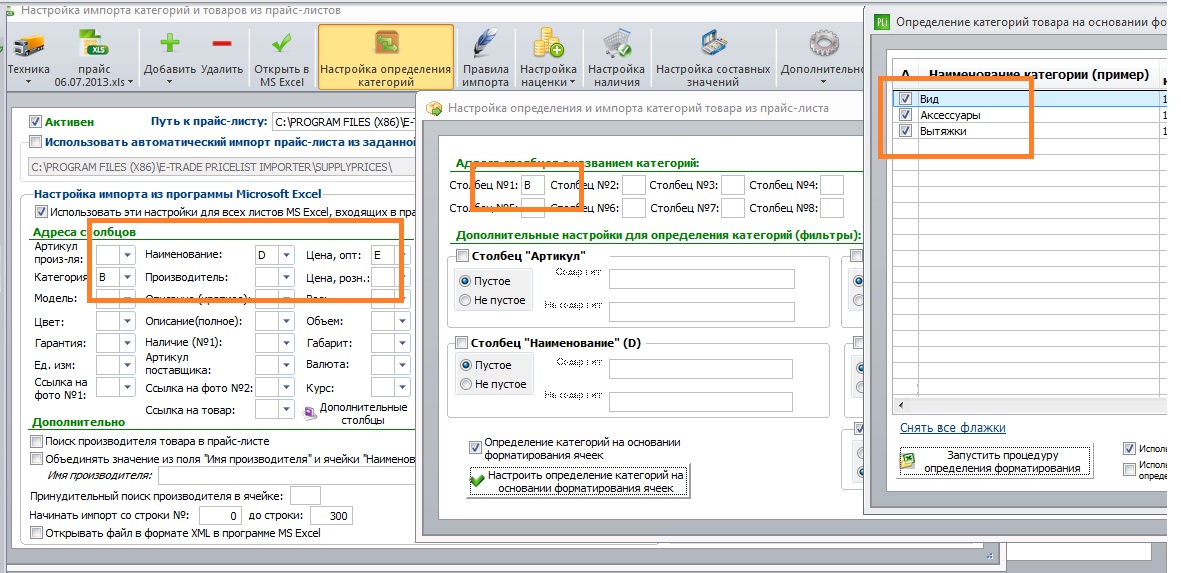
Task: Click Начинать импорт со строки field
Action: pos(221,516)
